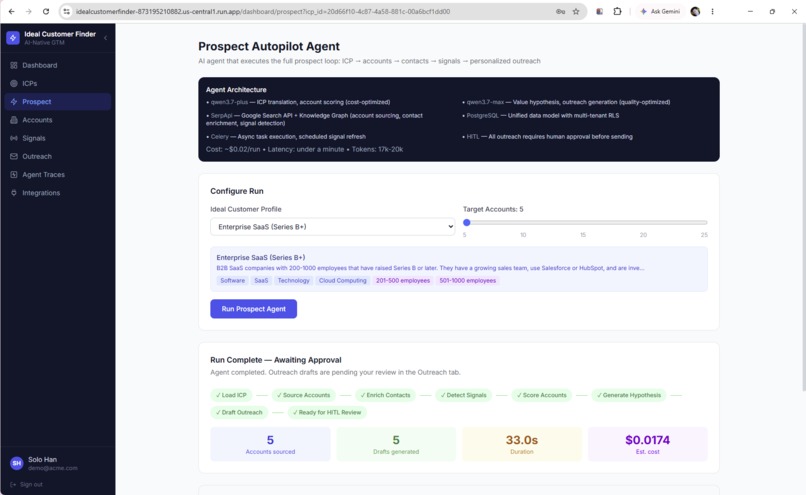This screenshot has height=495, width=806.
Task: Click the Ideal Customer Finder logo icon
Action: [x=13, y=38]
